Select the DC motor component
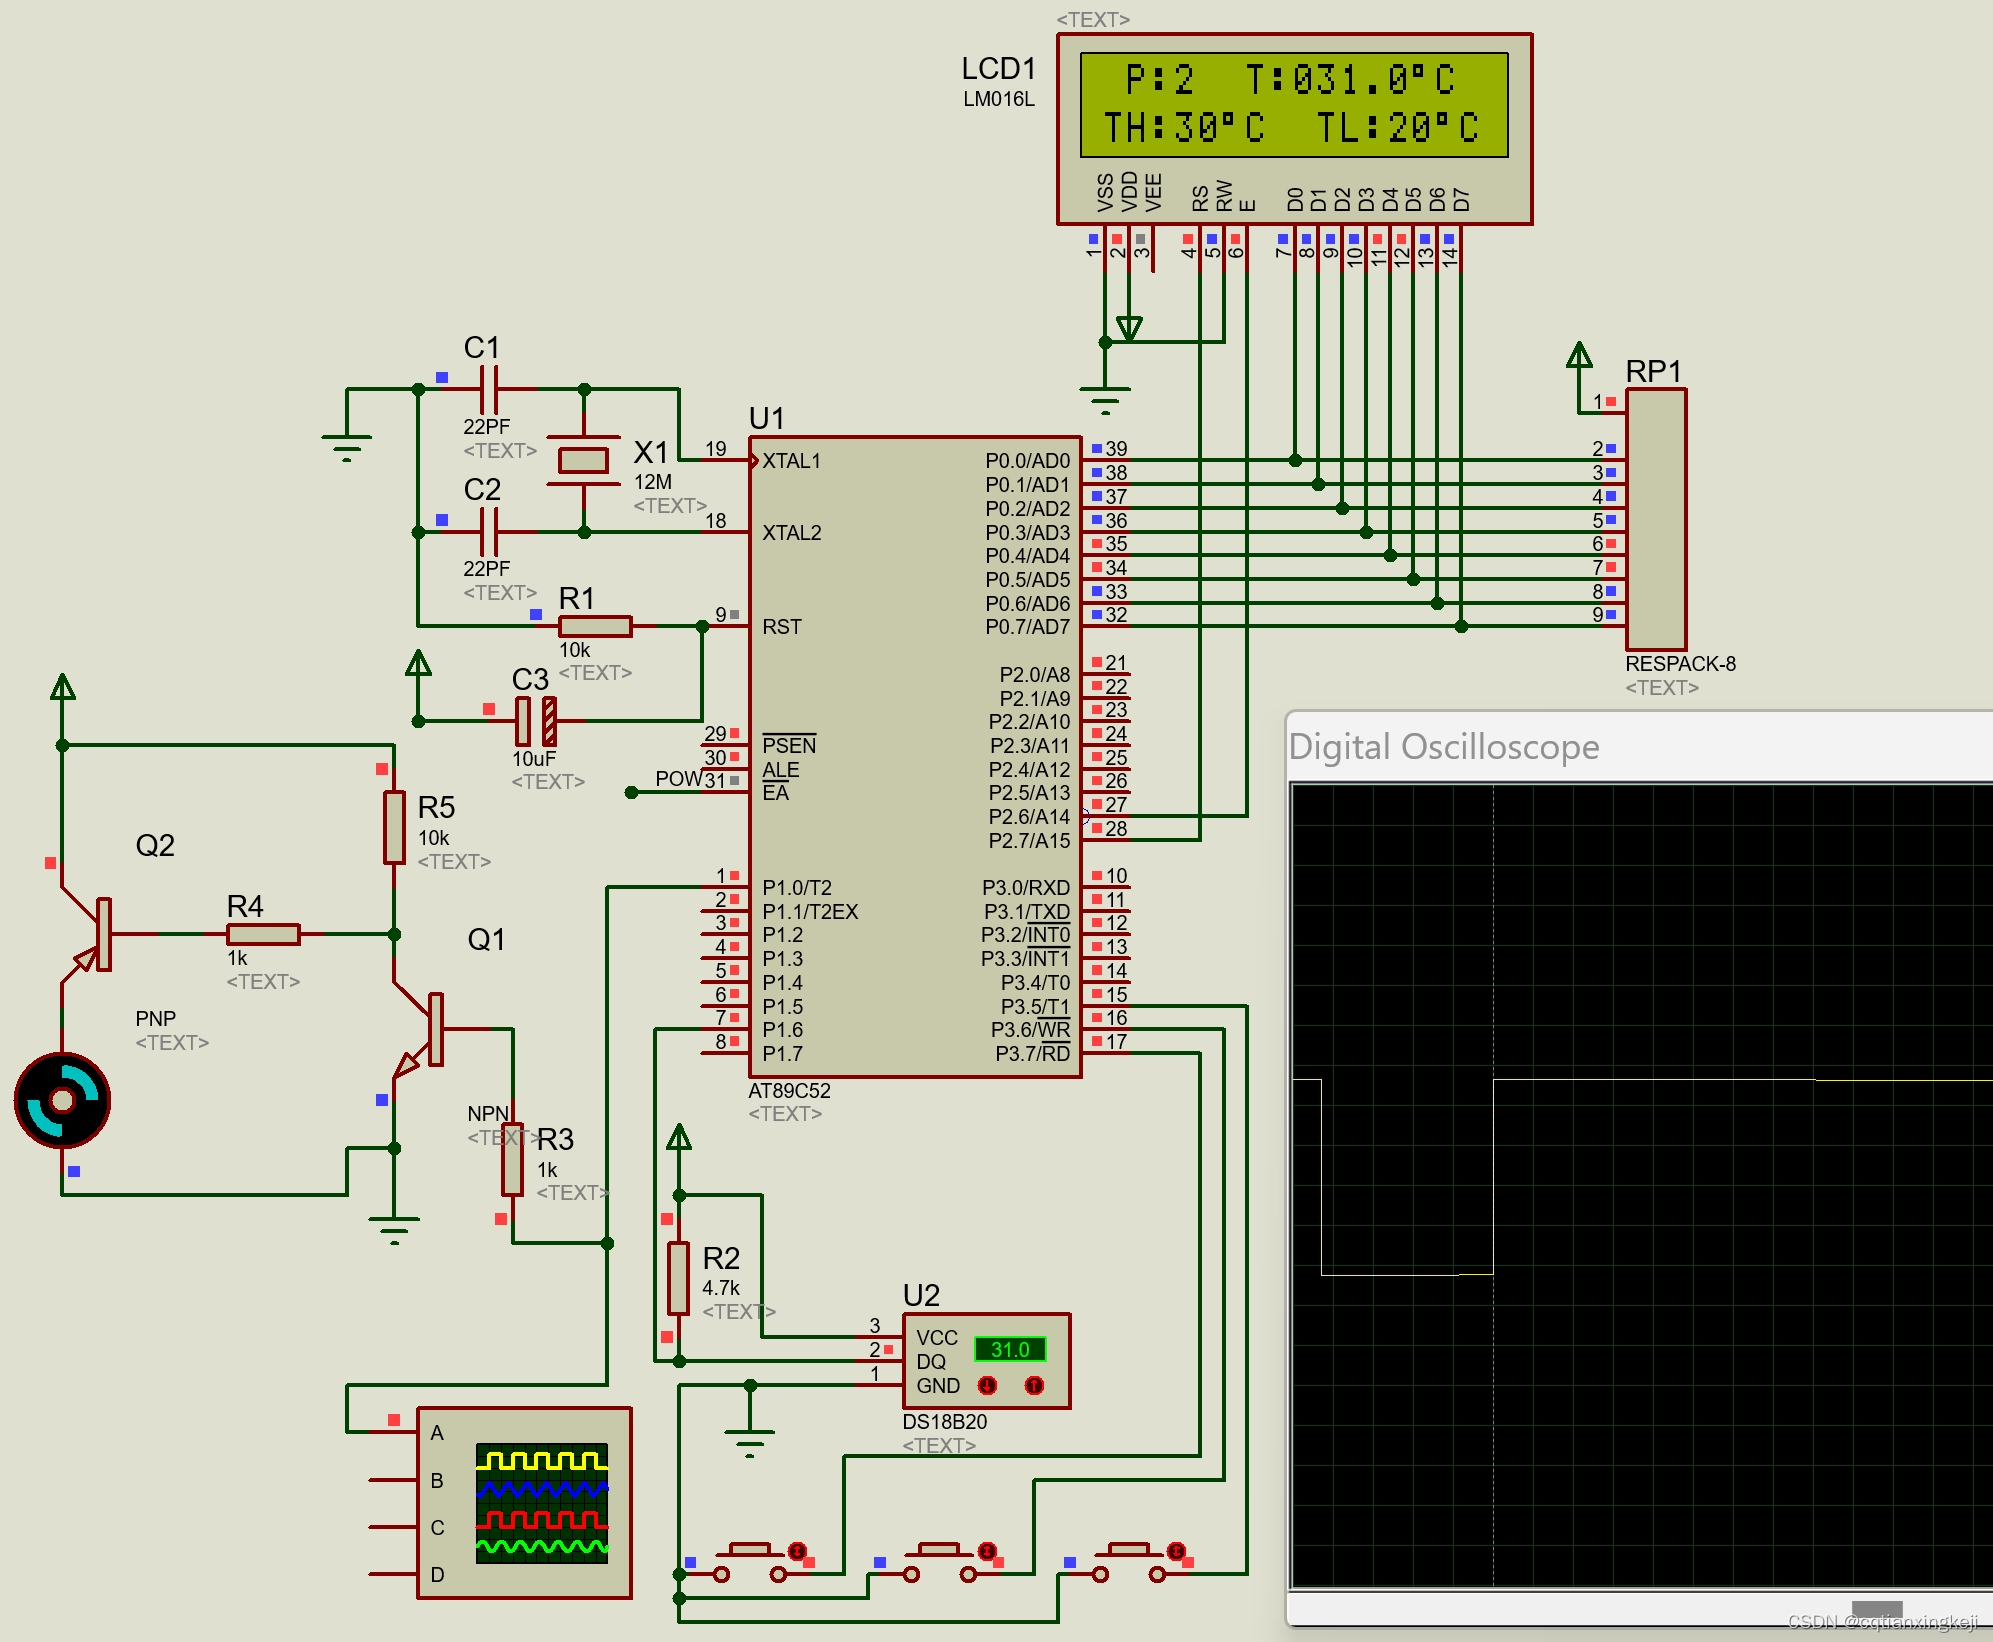The image size is (1993, 1642). coord(62,1100)
